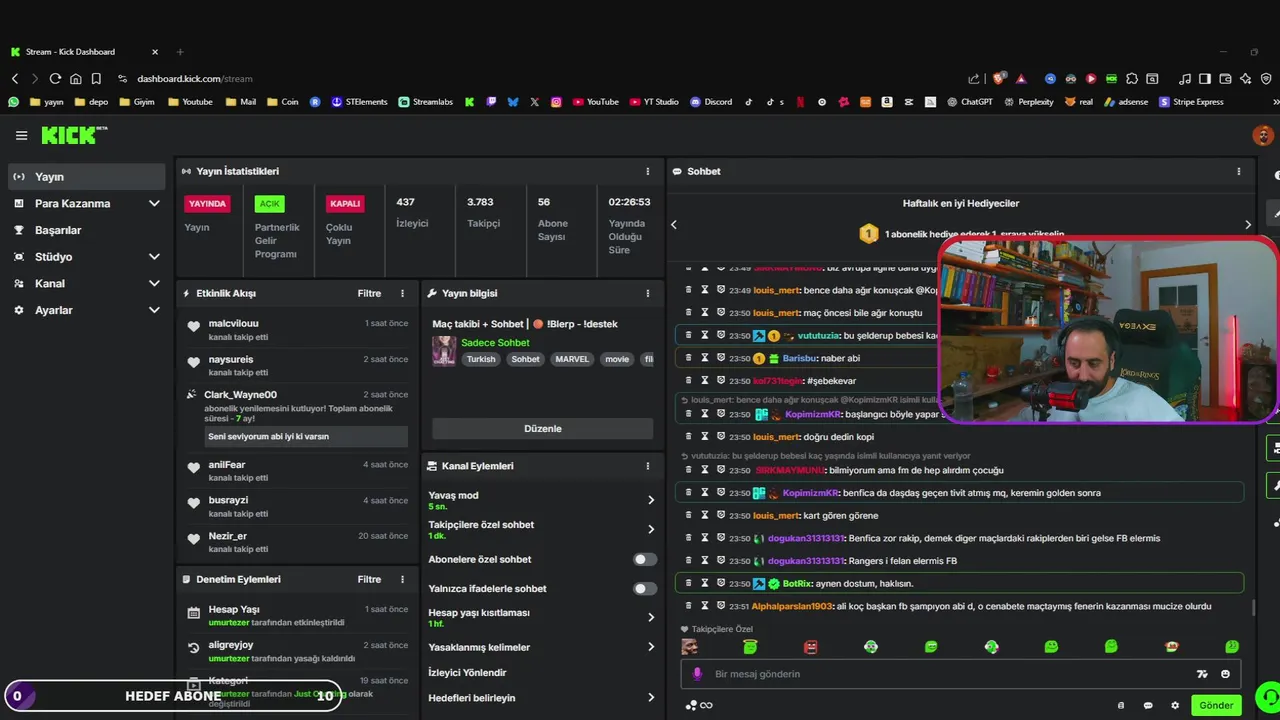Open the Discord bookmark
Image resolution: width=1280 pixels, height=720 pixels.
[711, 102]
